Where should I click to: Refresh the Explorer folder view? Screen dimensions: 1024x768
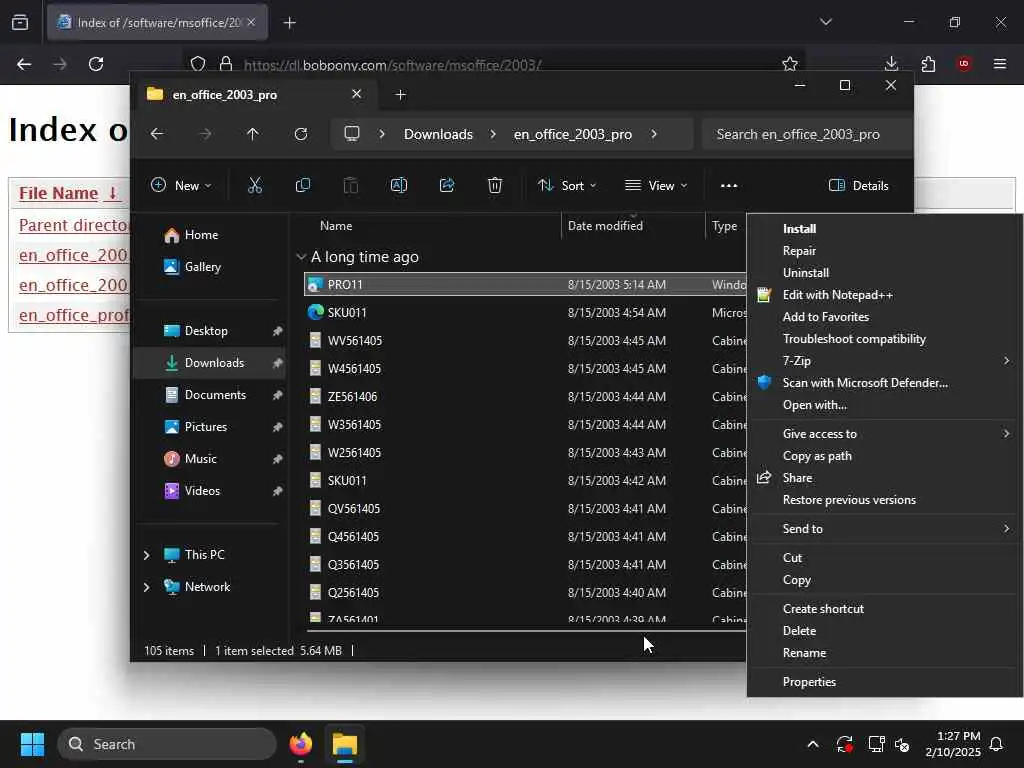pyautogui.click(x=300, y=134)
